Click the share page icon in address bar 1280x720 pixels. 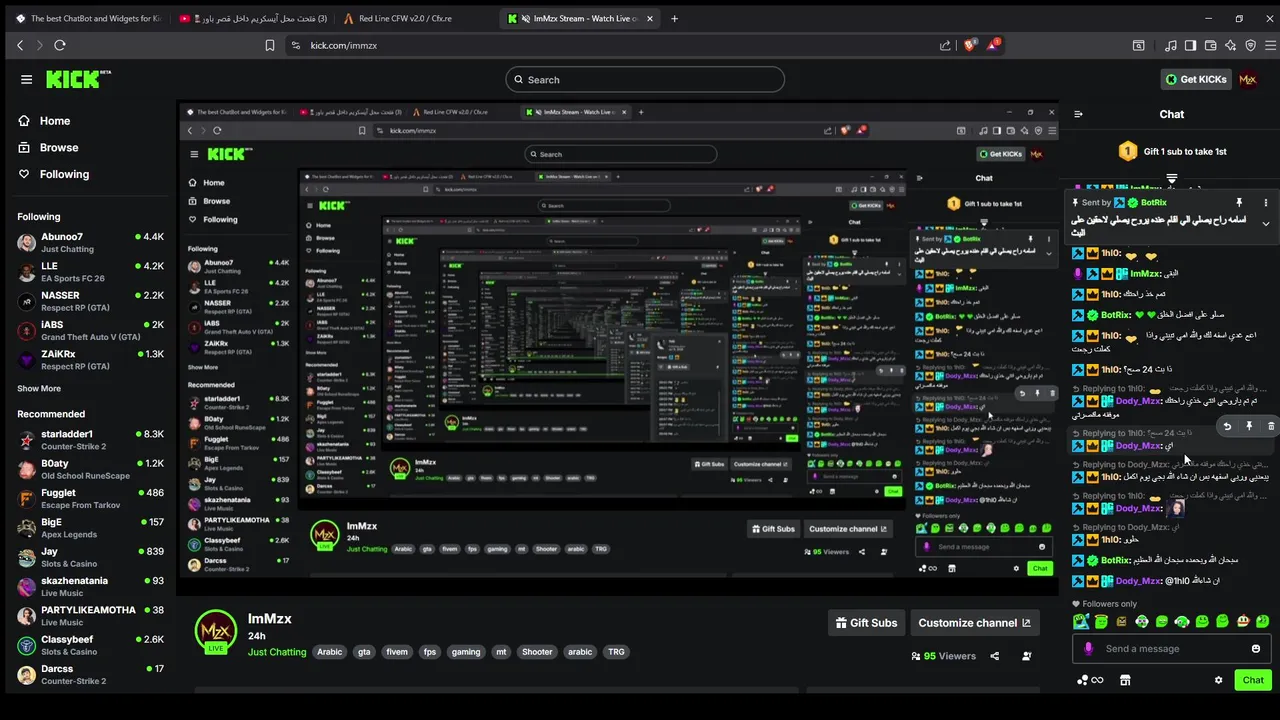tap(945, 45)
